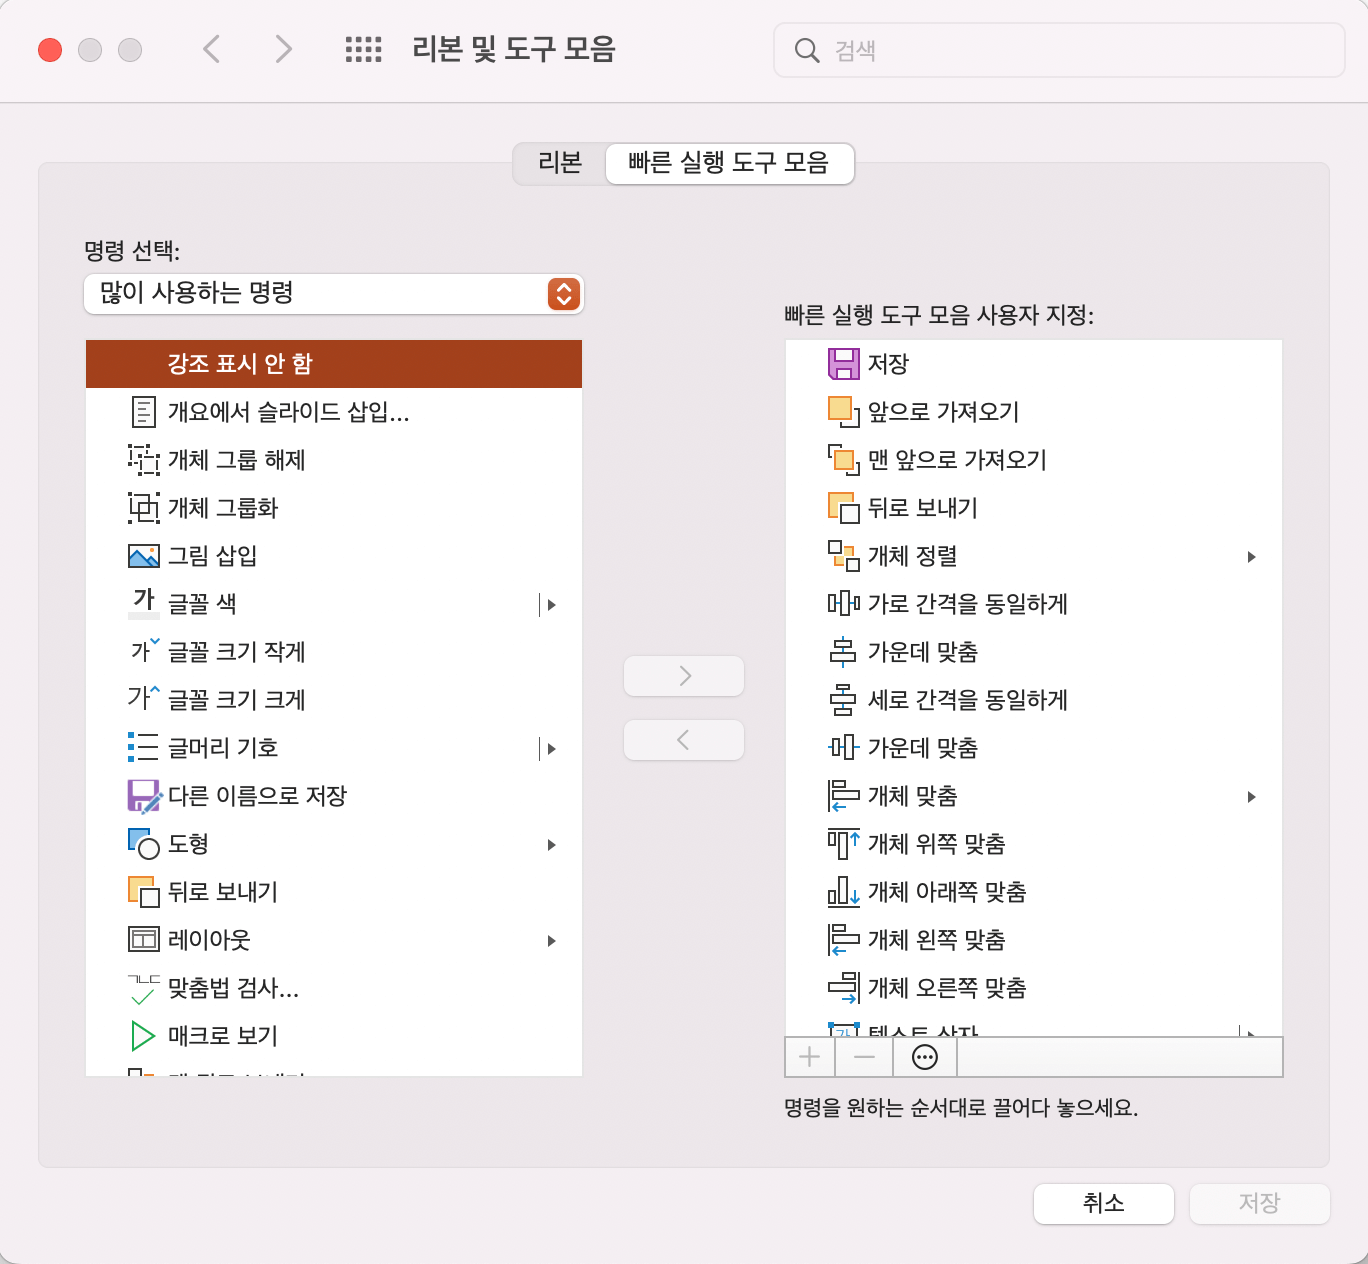Expand the 레이아웃 submenu arrow
This screenshot has width=1368, height=1264.
click(x=551, y=941)
